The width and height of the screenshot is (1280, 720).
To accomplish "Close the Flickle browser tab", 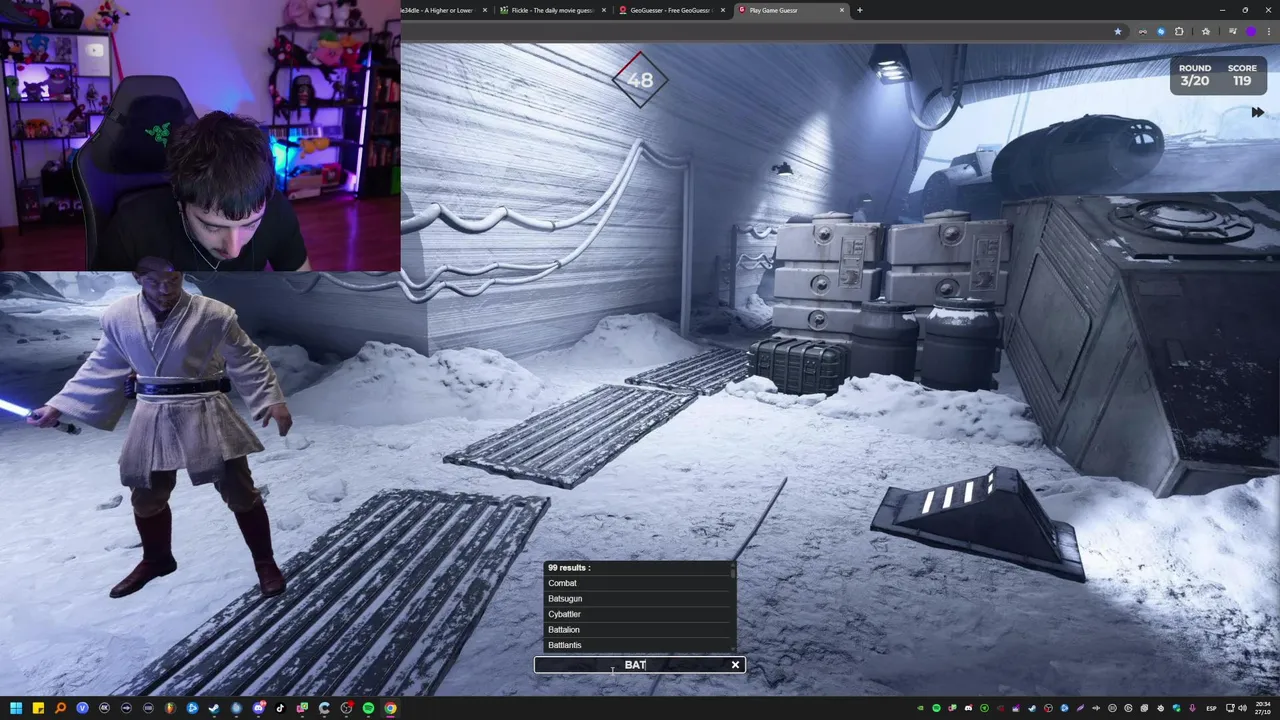I will (603, 10).
